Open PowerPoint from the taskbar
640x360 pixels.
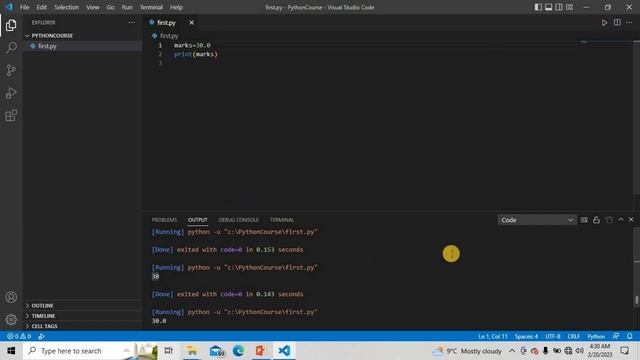tap(261, 351)
